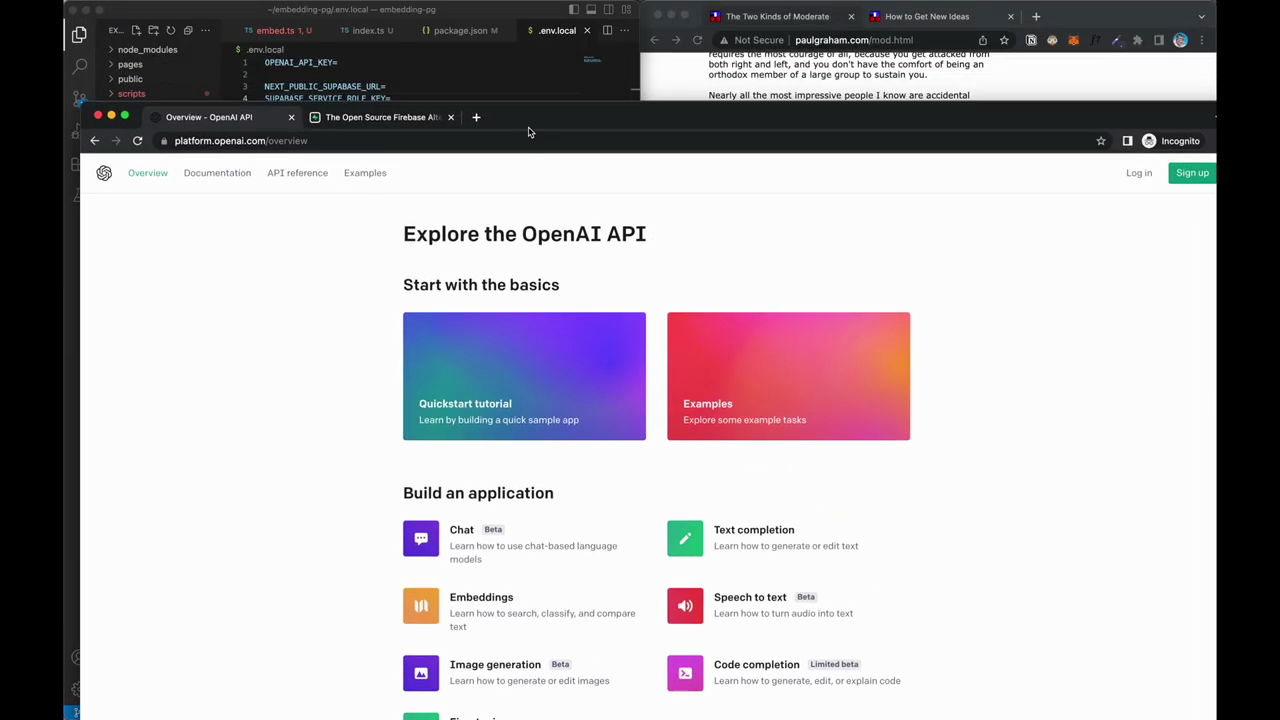
Task: Switch to The Open Source Firebase Alternative tab
Action: 382,117
